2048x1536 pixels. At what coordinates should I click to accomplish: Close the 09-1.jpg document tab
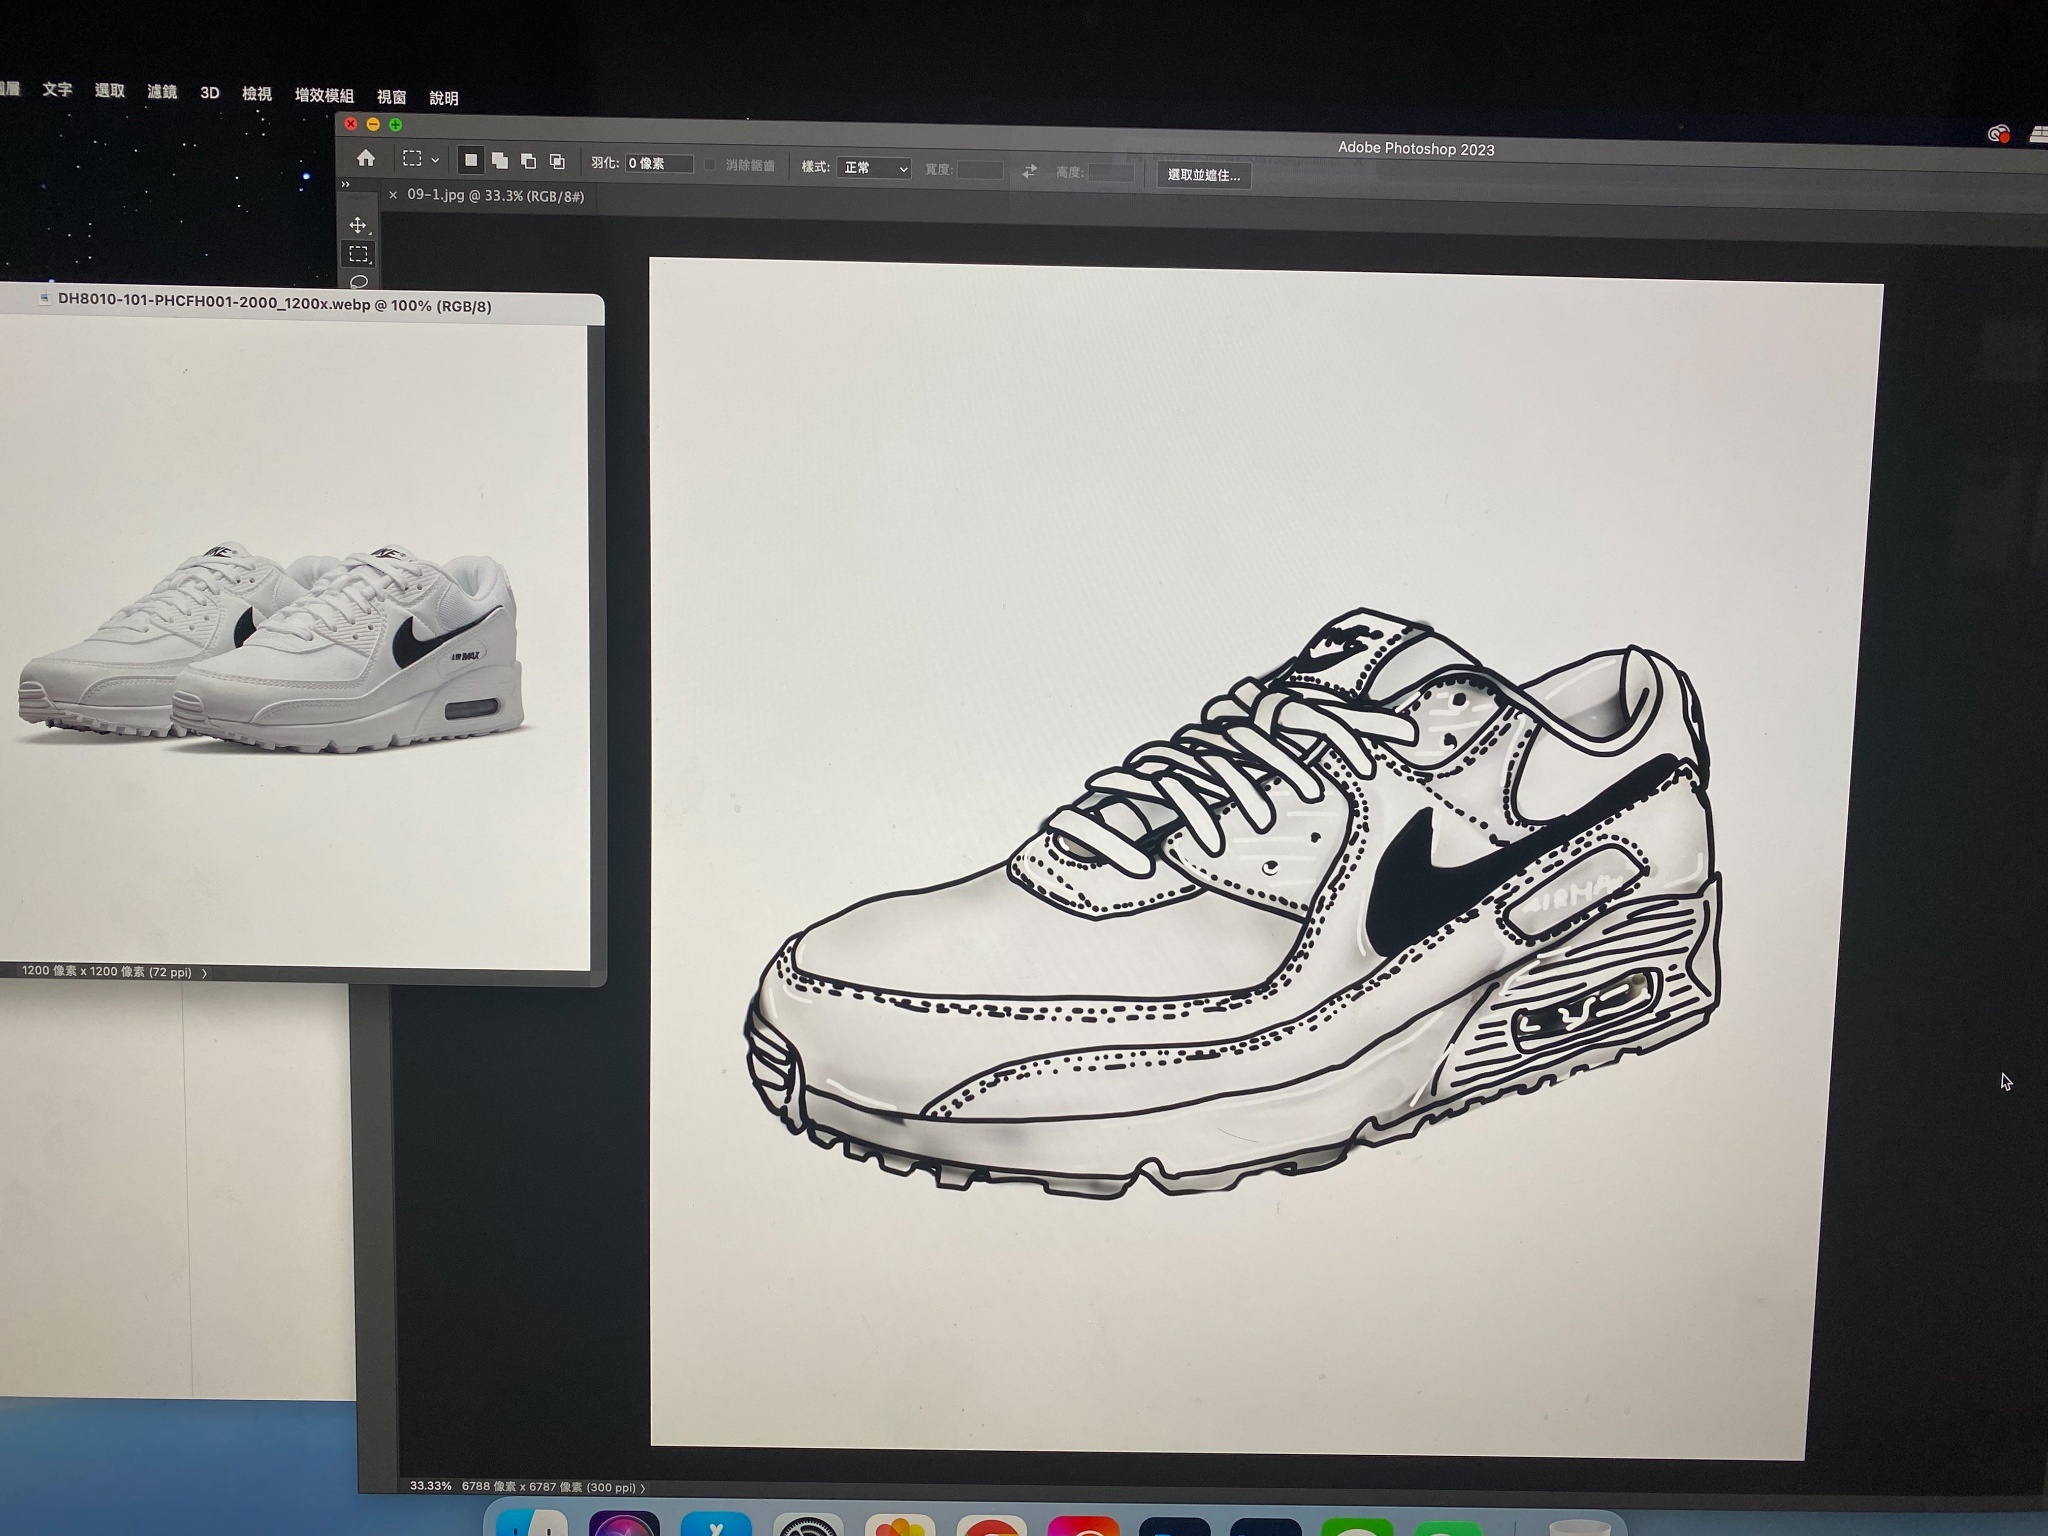tap(393, 195)
